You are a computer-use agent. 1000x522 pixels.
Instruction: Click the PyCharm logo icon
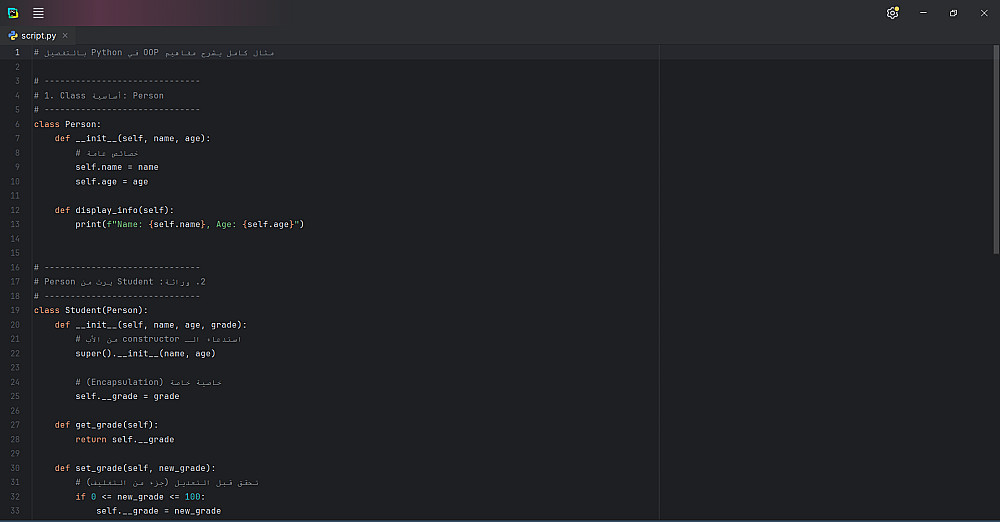pyautogui.click(x=12, y=13)
